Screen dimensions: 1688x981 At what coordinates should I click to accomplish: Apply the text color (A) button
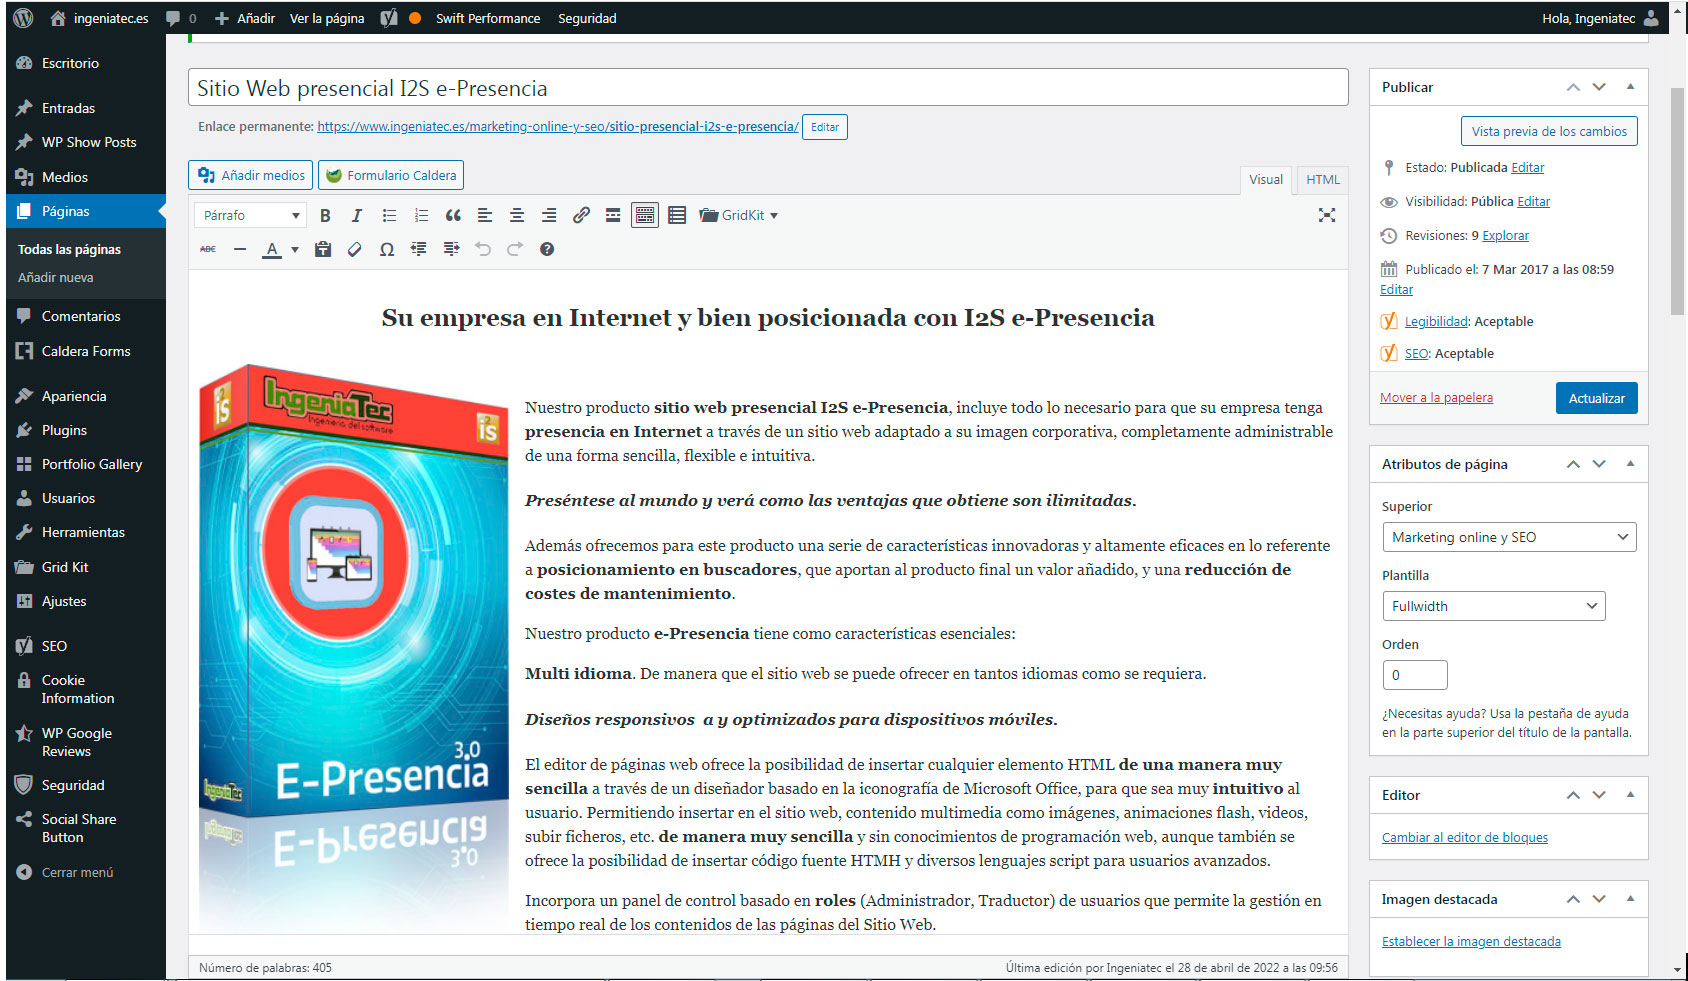pos(272,249)
